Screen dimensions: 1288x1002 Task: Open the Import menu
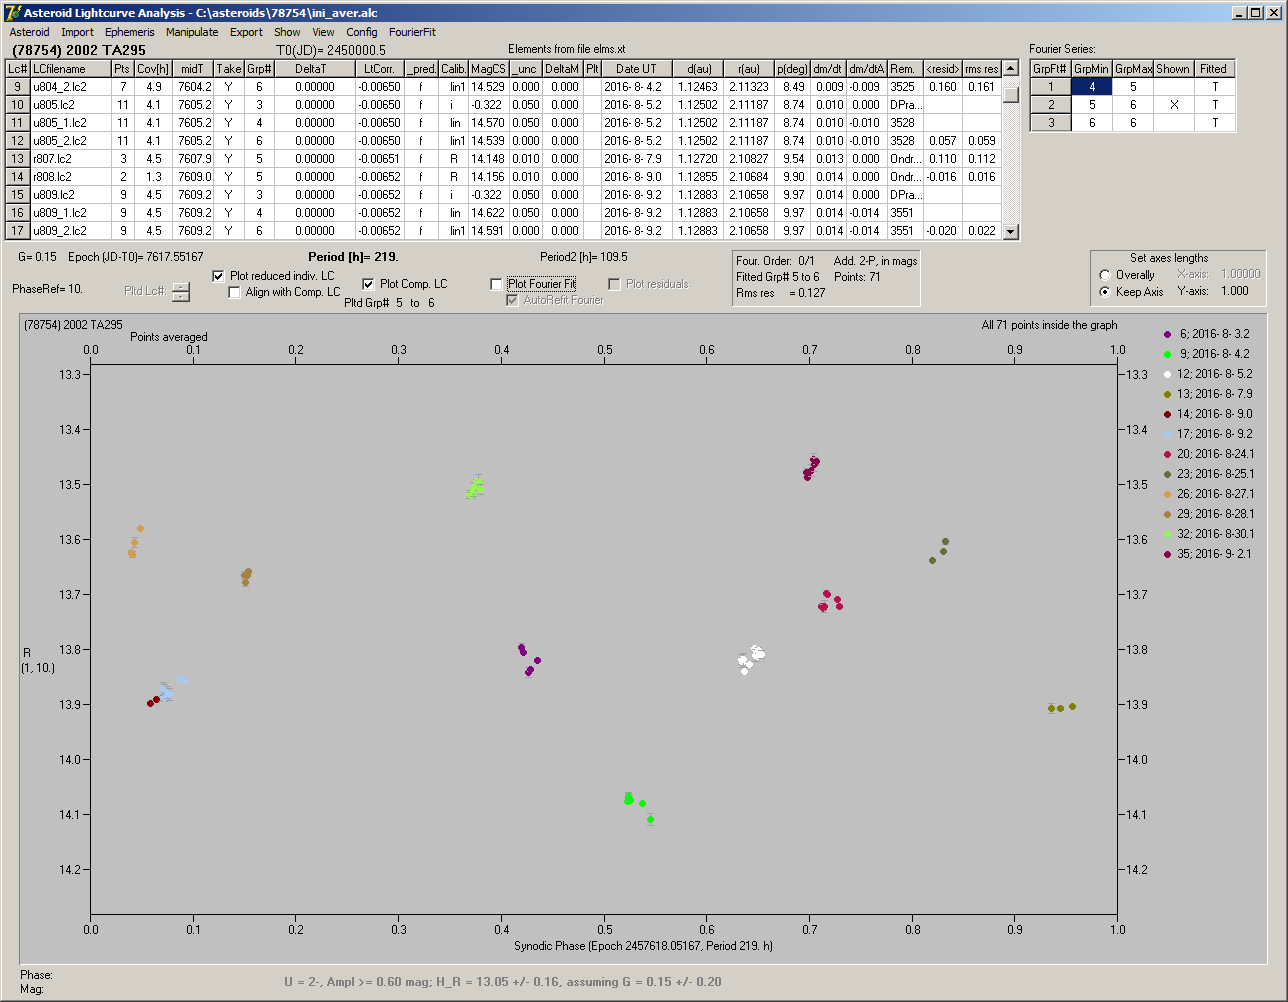77,32
